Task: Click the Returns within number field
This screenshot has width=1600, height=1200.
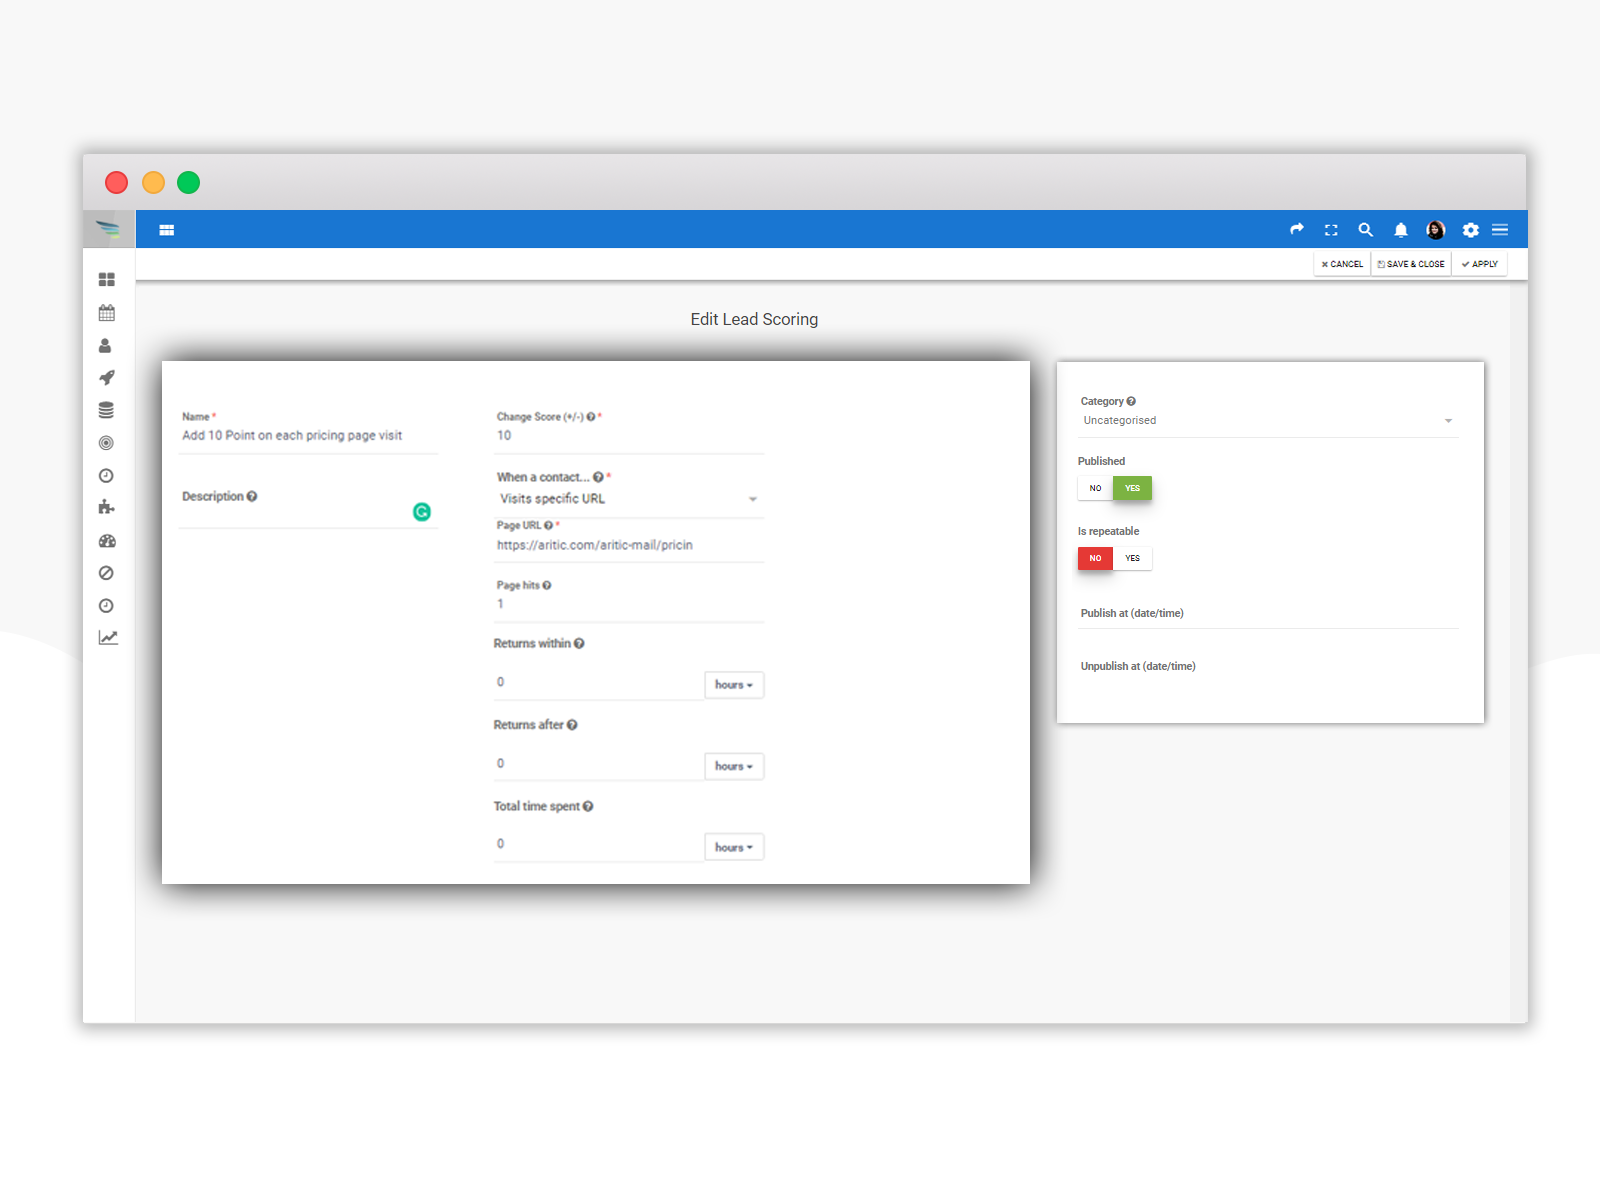Action: pyautogui.click(x=599, y=683)
